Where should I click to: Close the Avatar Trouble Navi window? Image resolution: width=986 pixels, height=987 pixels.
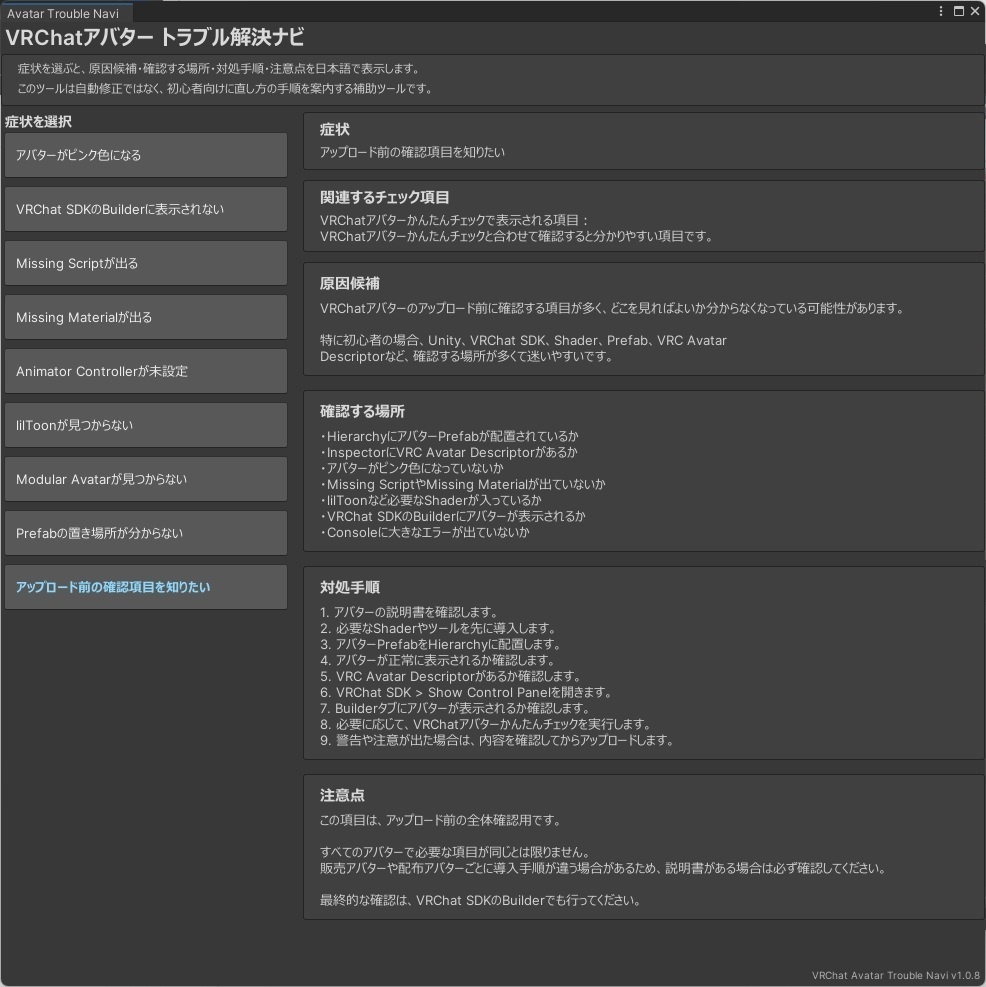[975, 11]
